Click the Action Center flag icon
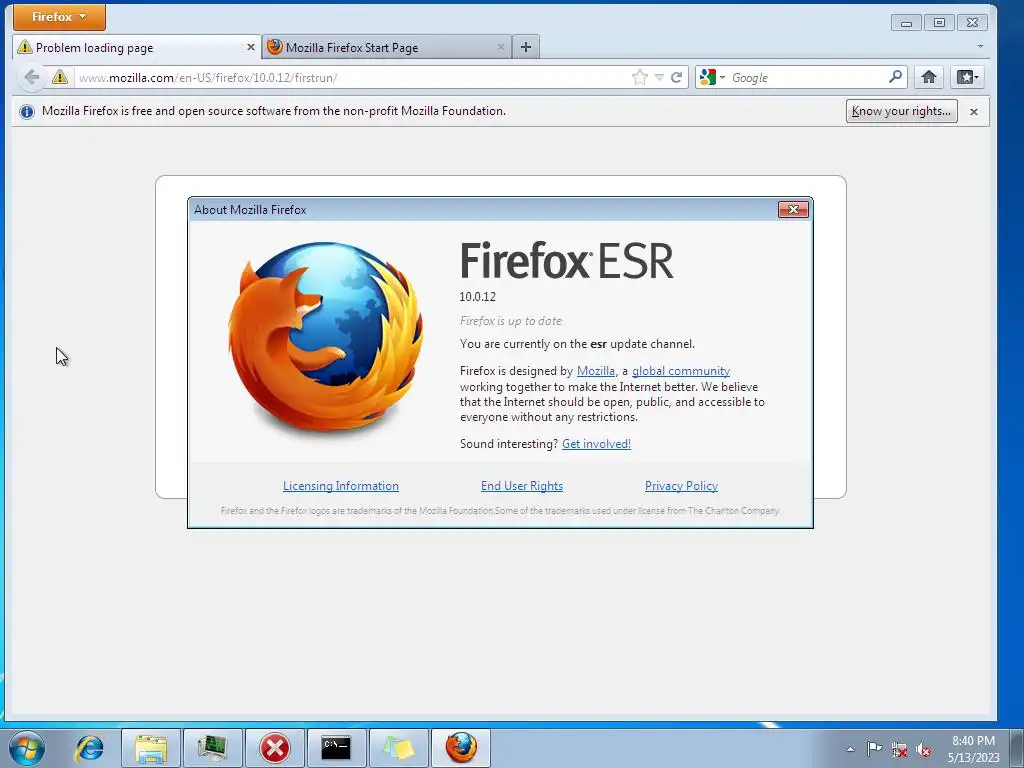Screen dimensions: 1024x768 coord(874,748)
